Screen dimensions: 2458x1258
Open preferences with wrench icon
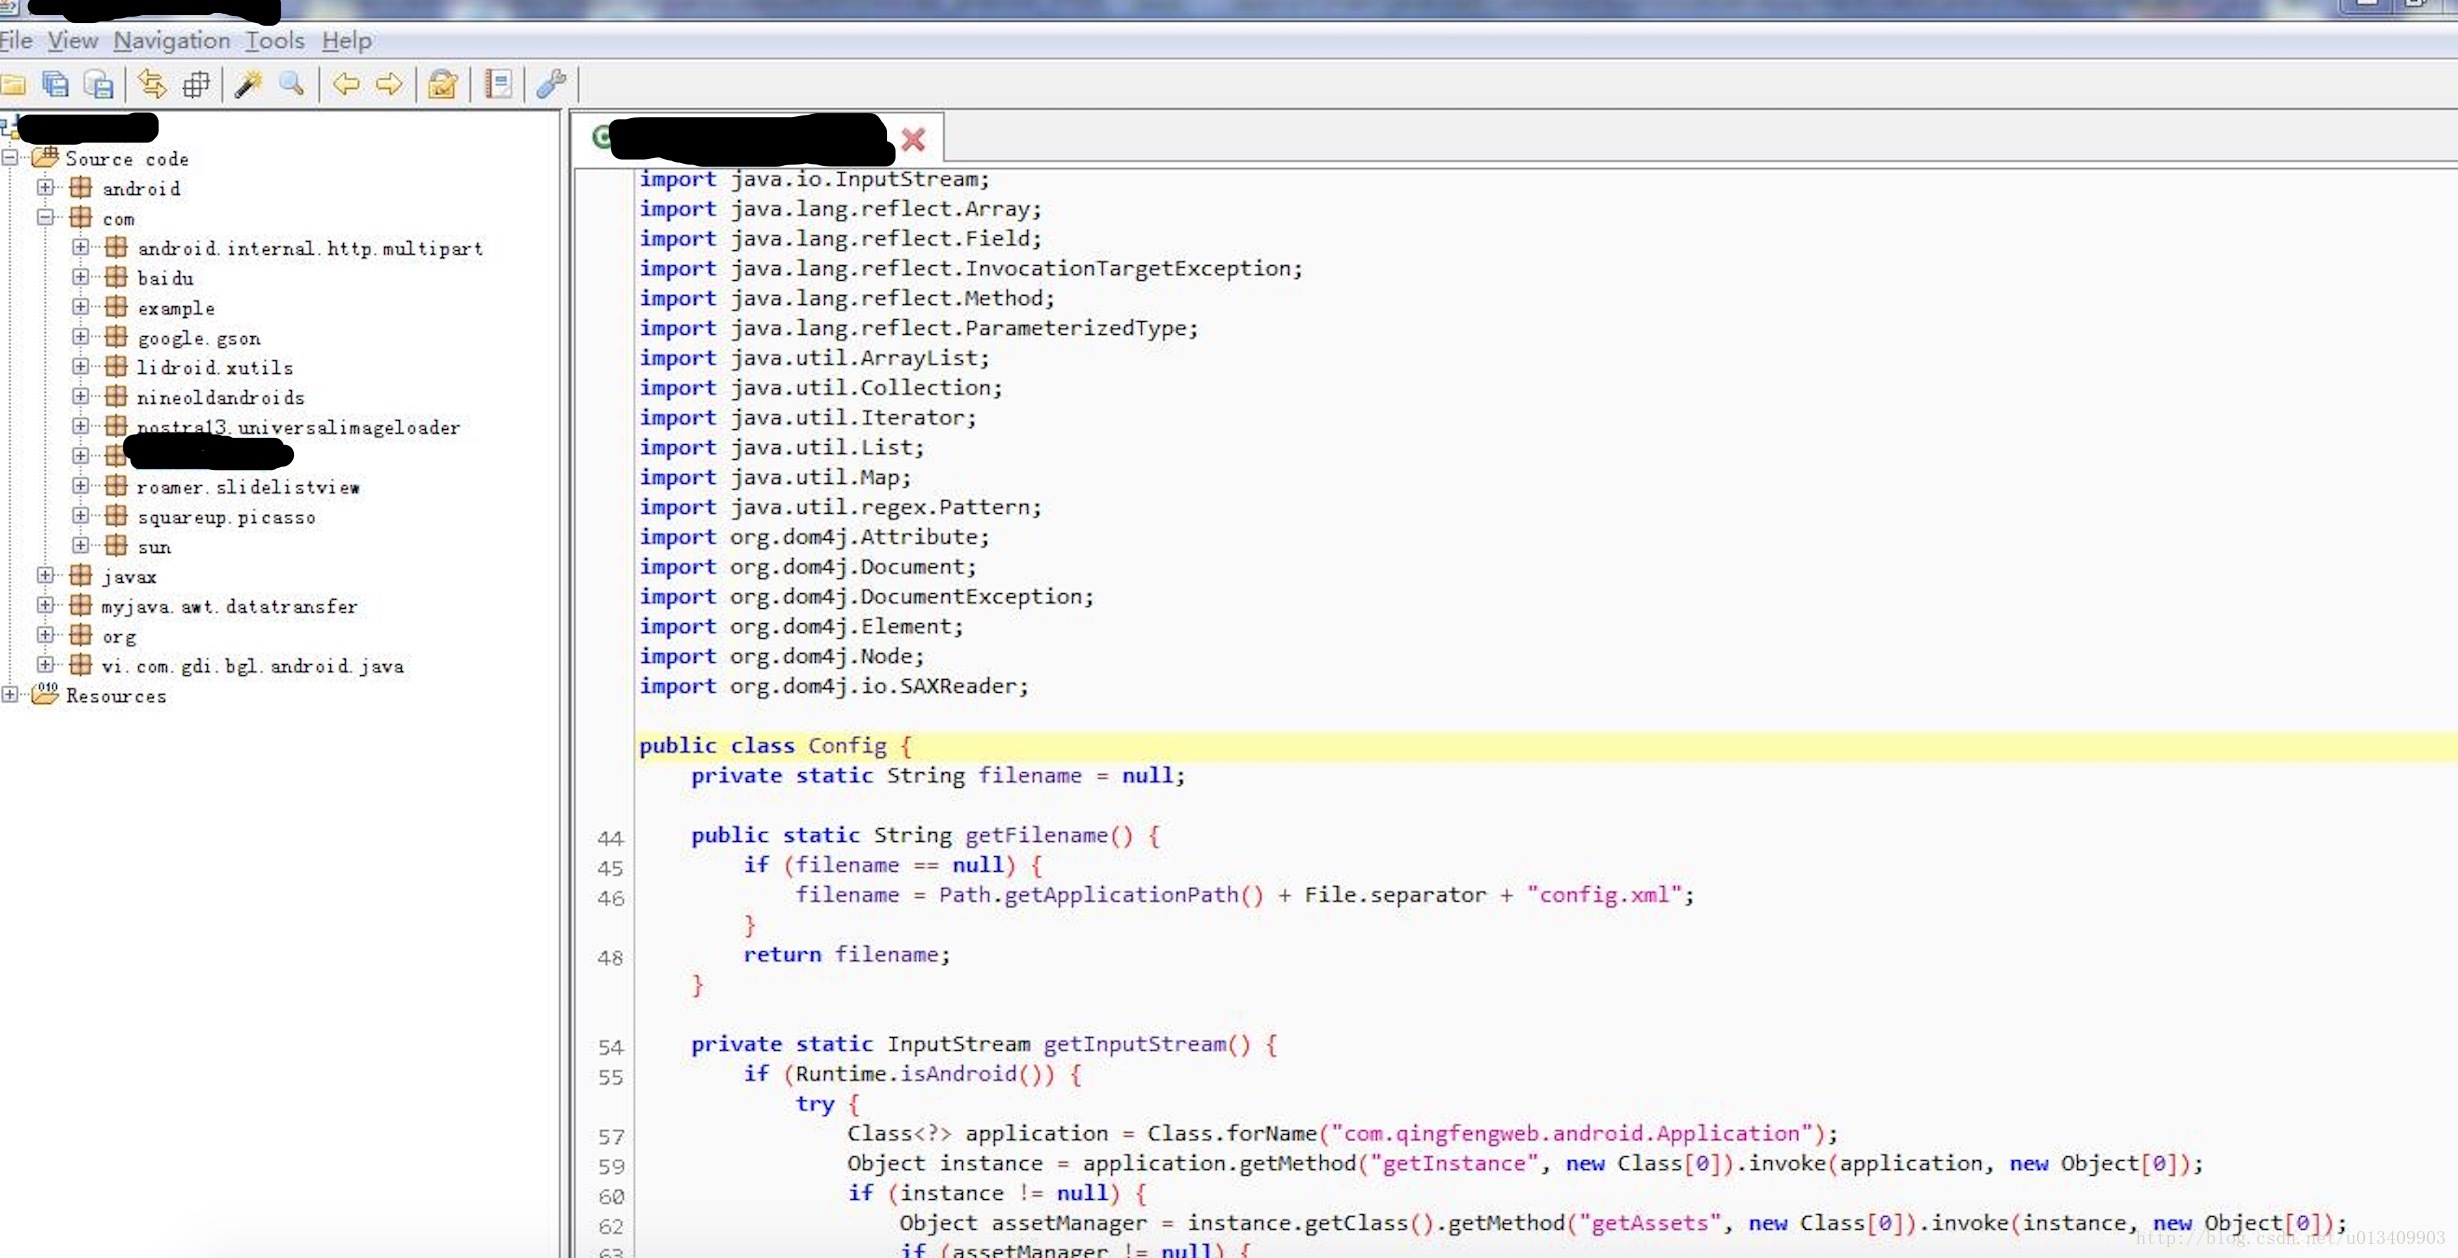tap(551, 85)
